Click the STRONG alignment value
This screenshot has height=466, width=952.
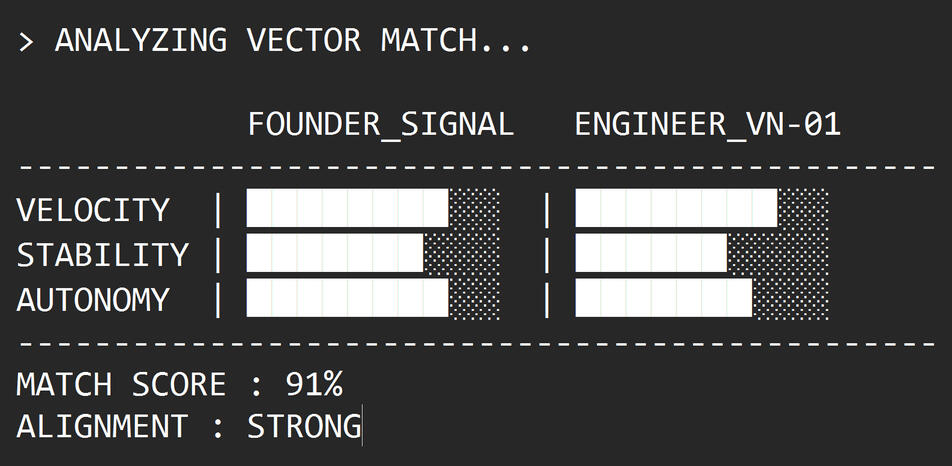click(x=304, y=427)
